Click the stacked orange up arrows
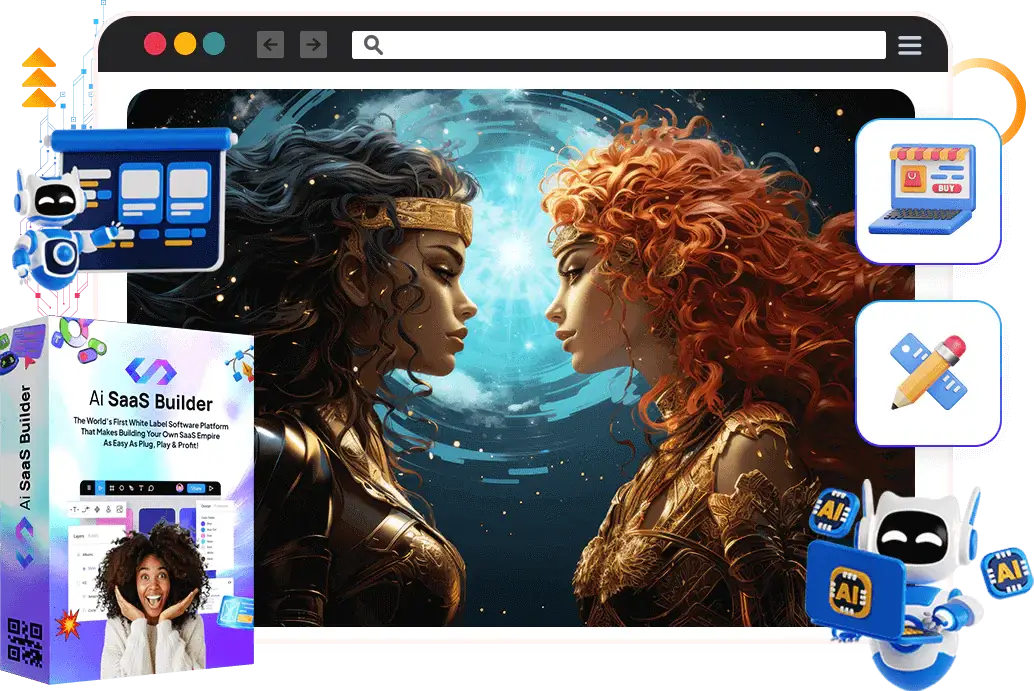Image resolution: width=1034 pixels, height=691 pixels. coord(38,80)
